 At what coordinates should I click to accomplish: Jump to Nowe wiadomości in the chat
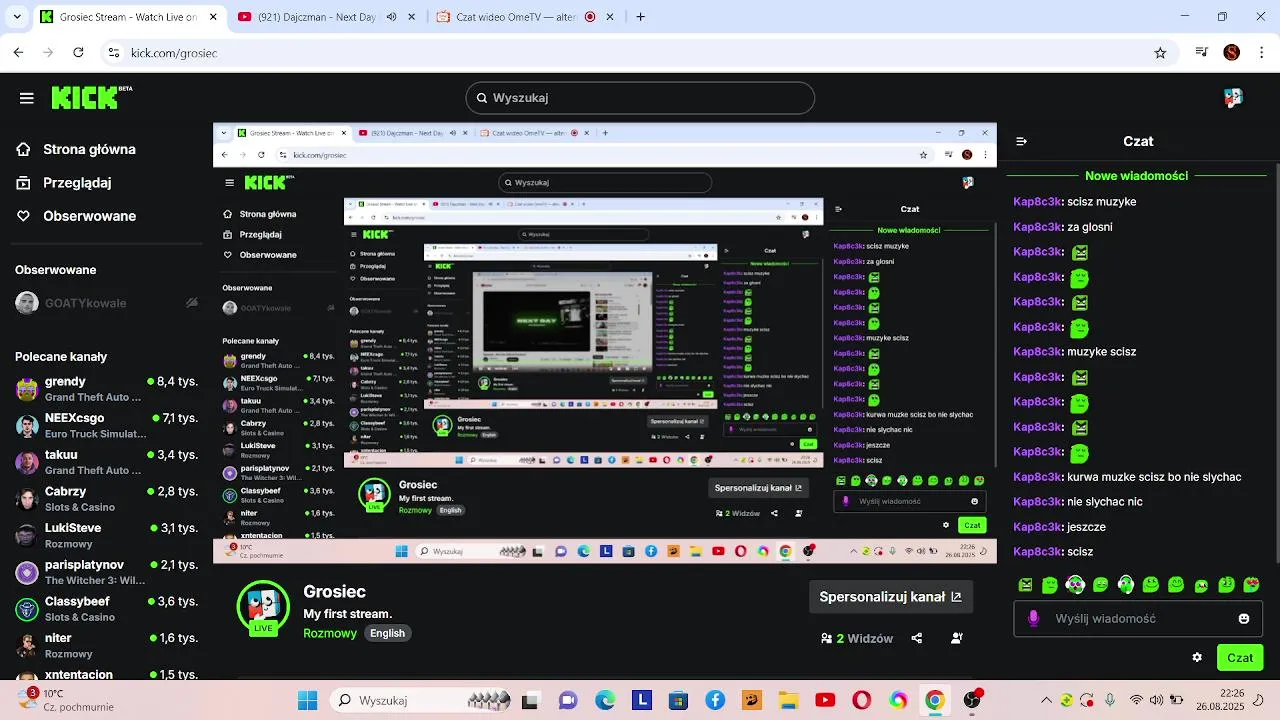[1137, 176]
